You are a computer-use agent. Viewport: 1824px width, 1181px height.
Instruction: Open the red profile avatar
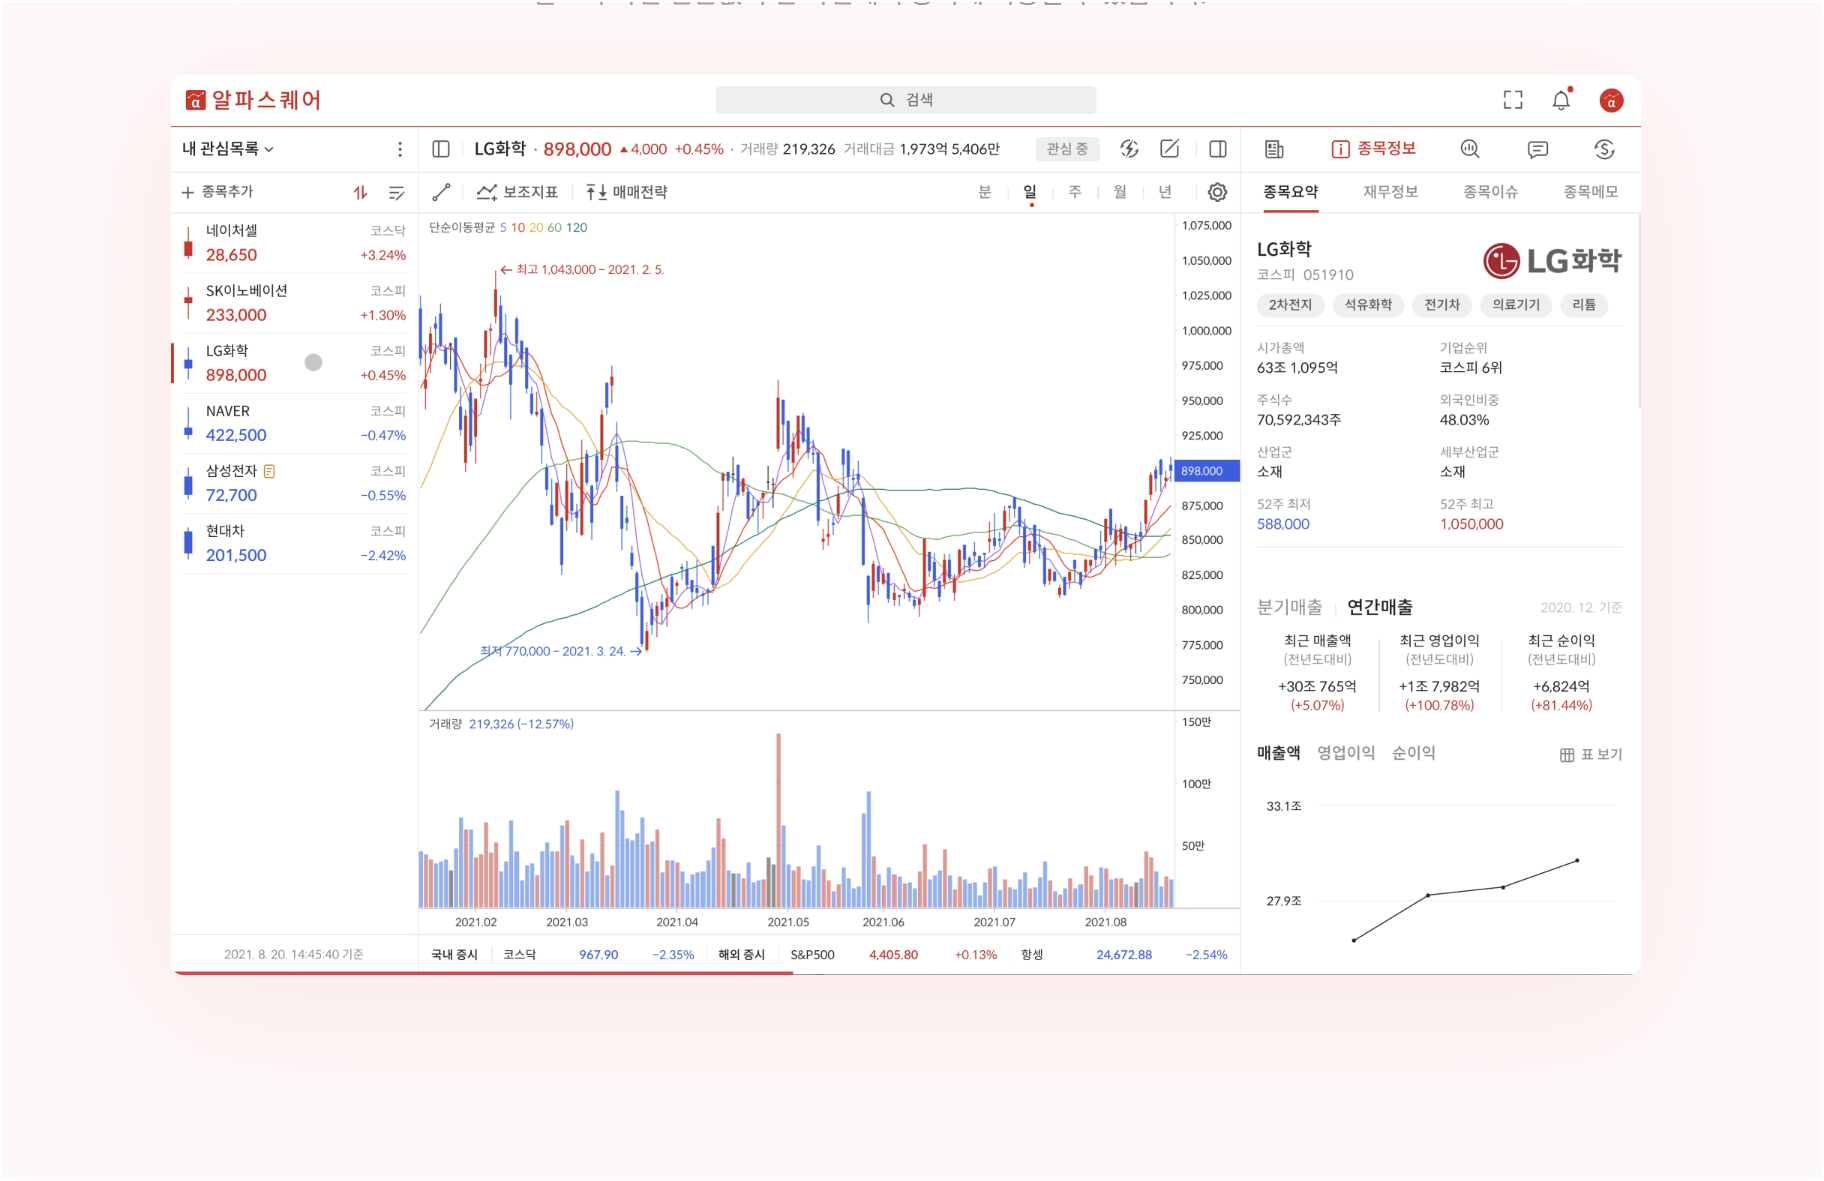click(x=1611, y=100)
